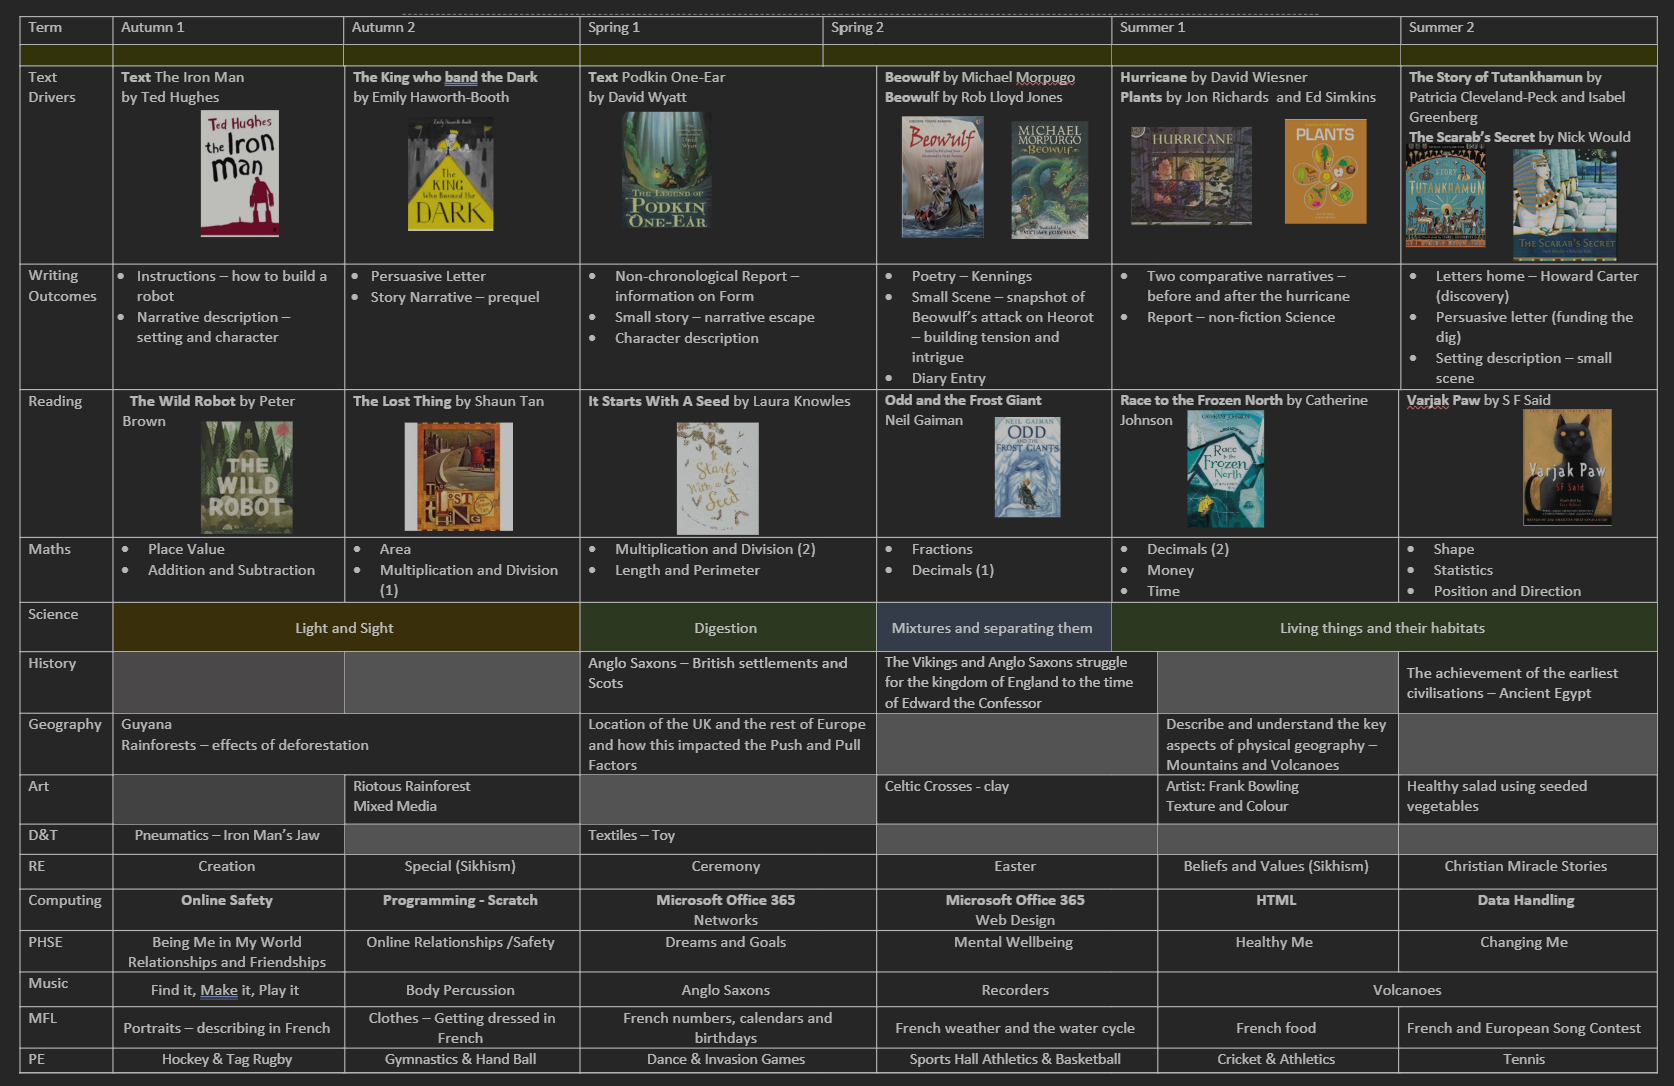Click the Living things and their habitats cell
1674x1086 pixels.
(x=1382, y=628)
